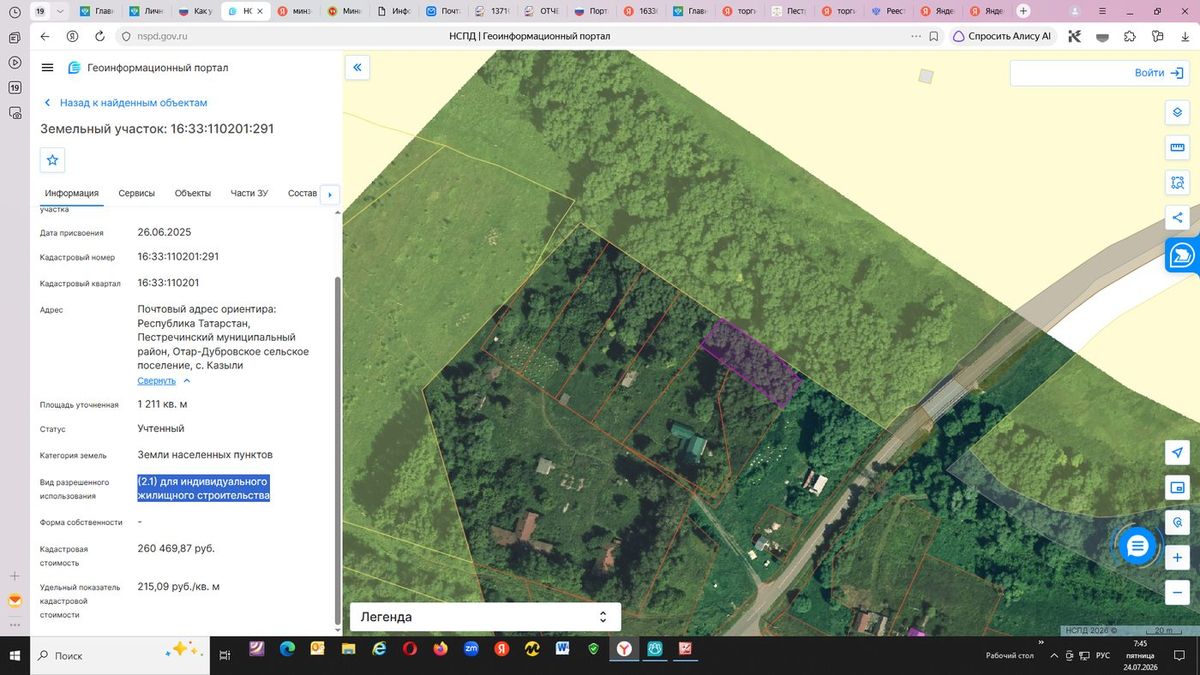This screenshot has height=675, width=1200.
Task: Switch to Информация tab
Action: (x=71, y=193)
